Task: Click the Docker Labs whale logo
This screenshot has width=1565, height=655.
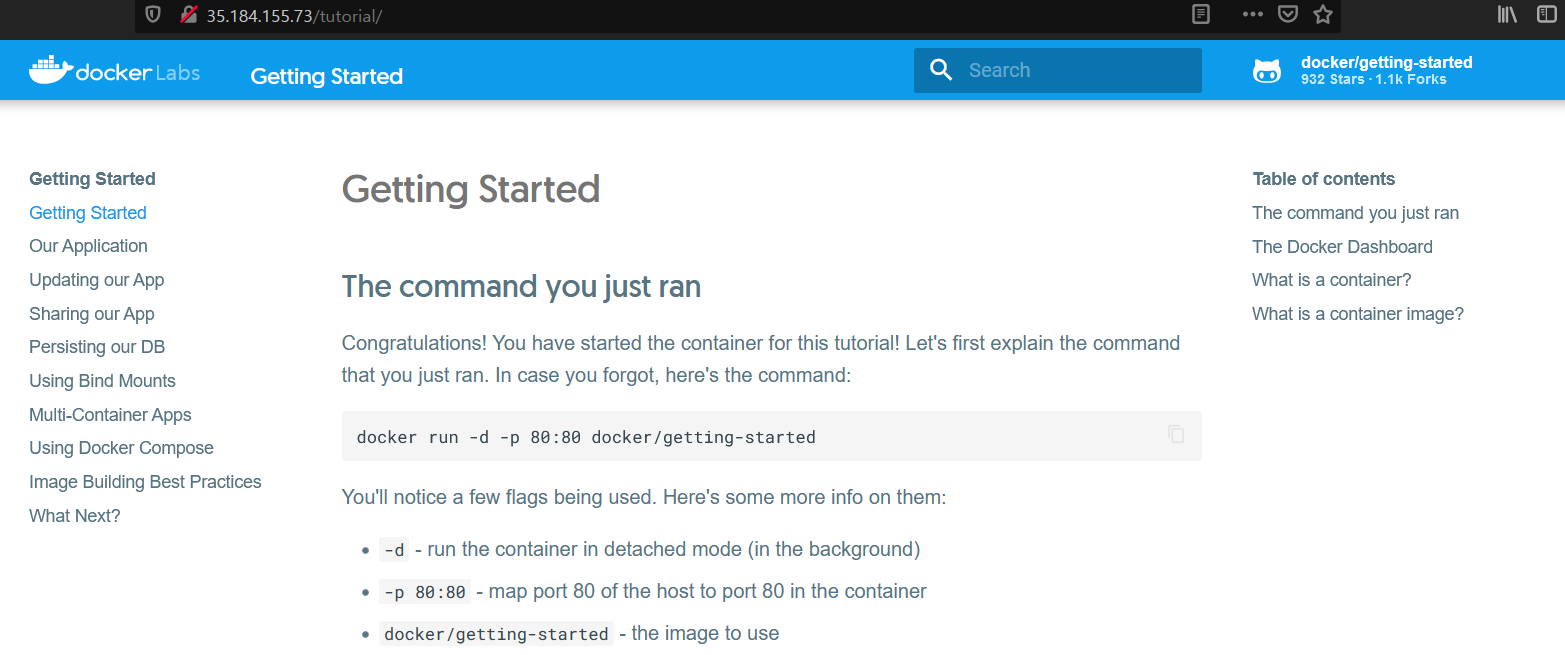Action: click(x=114, y=71)
